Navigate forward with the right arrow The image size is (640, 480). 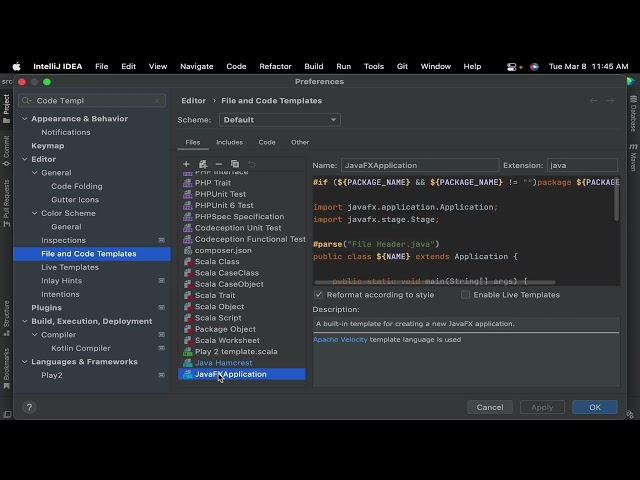point(610,100)
